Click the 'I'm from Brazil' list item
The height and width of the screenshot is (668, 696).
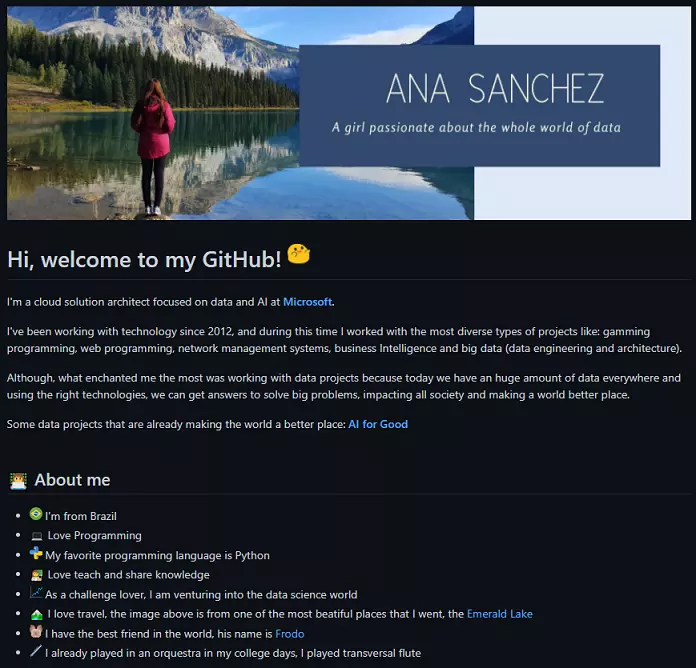coord(80,516)
